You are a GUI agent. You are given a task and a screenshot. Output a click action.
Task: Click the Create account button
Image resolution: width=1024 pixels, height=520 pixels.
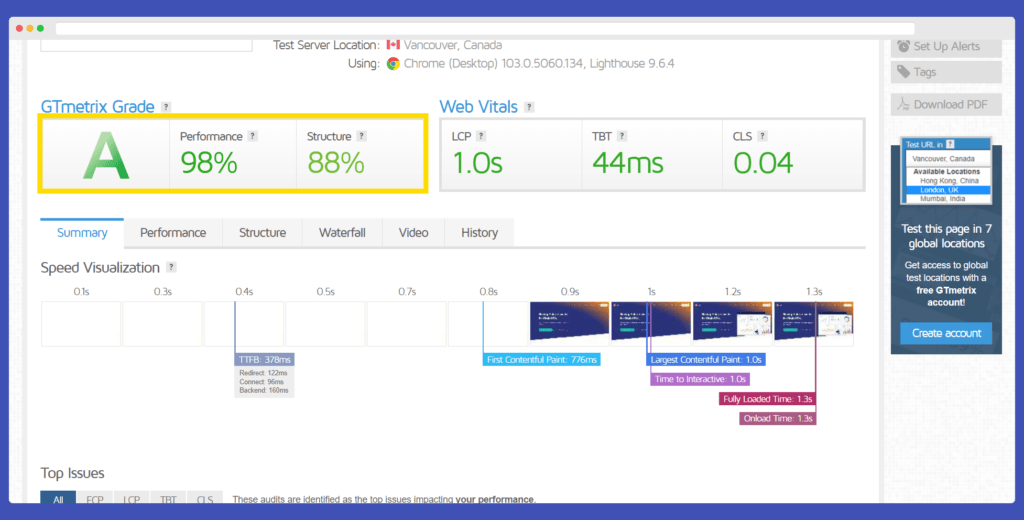(946, 333)
